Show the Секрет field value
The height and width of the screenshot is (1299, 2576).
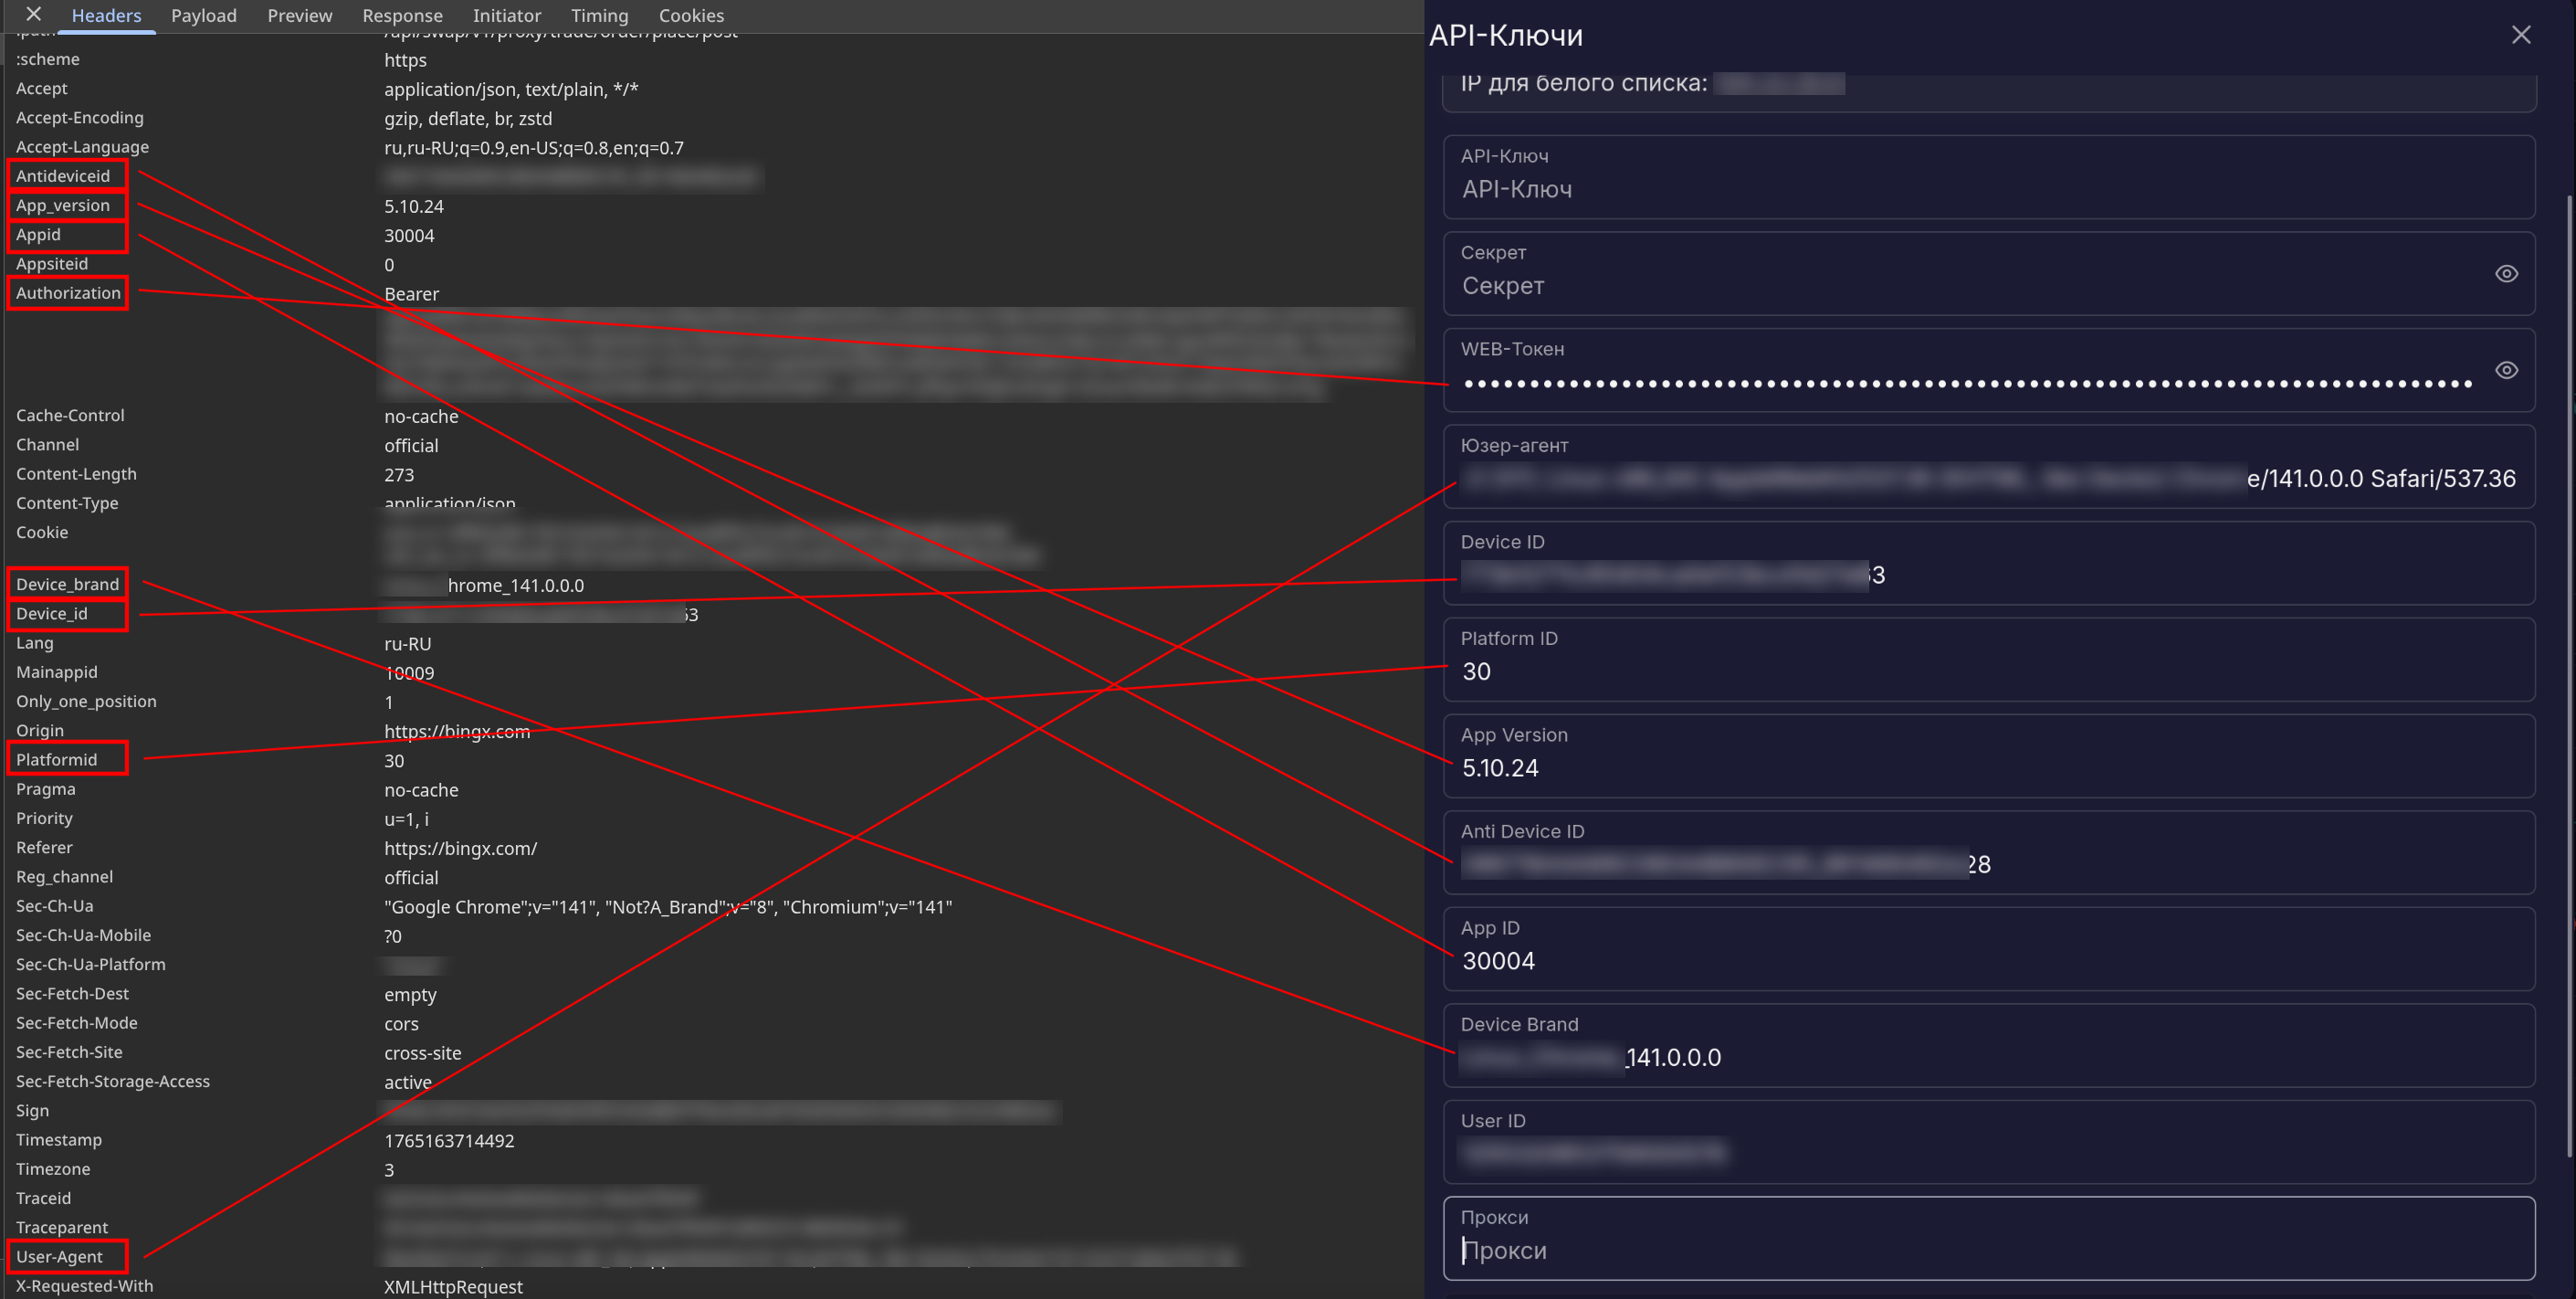(2505, 273)
